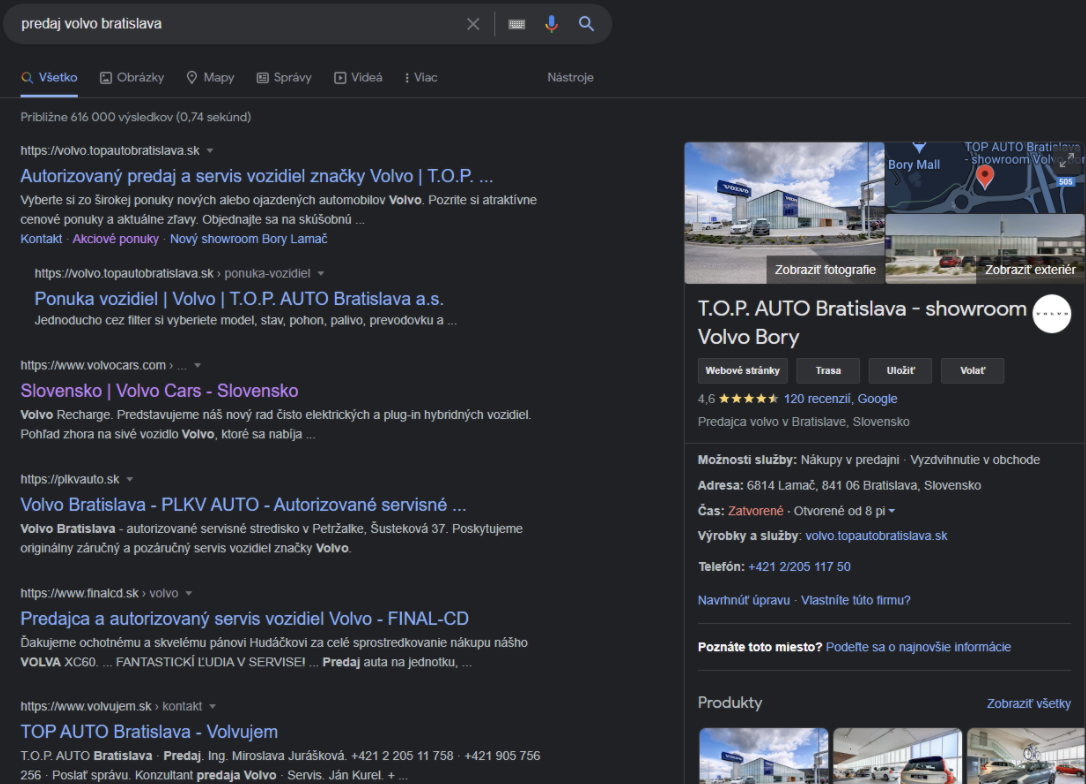Click the red map pin marker
Screen dimensions: 1086x784
click(x=984, y=177)
